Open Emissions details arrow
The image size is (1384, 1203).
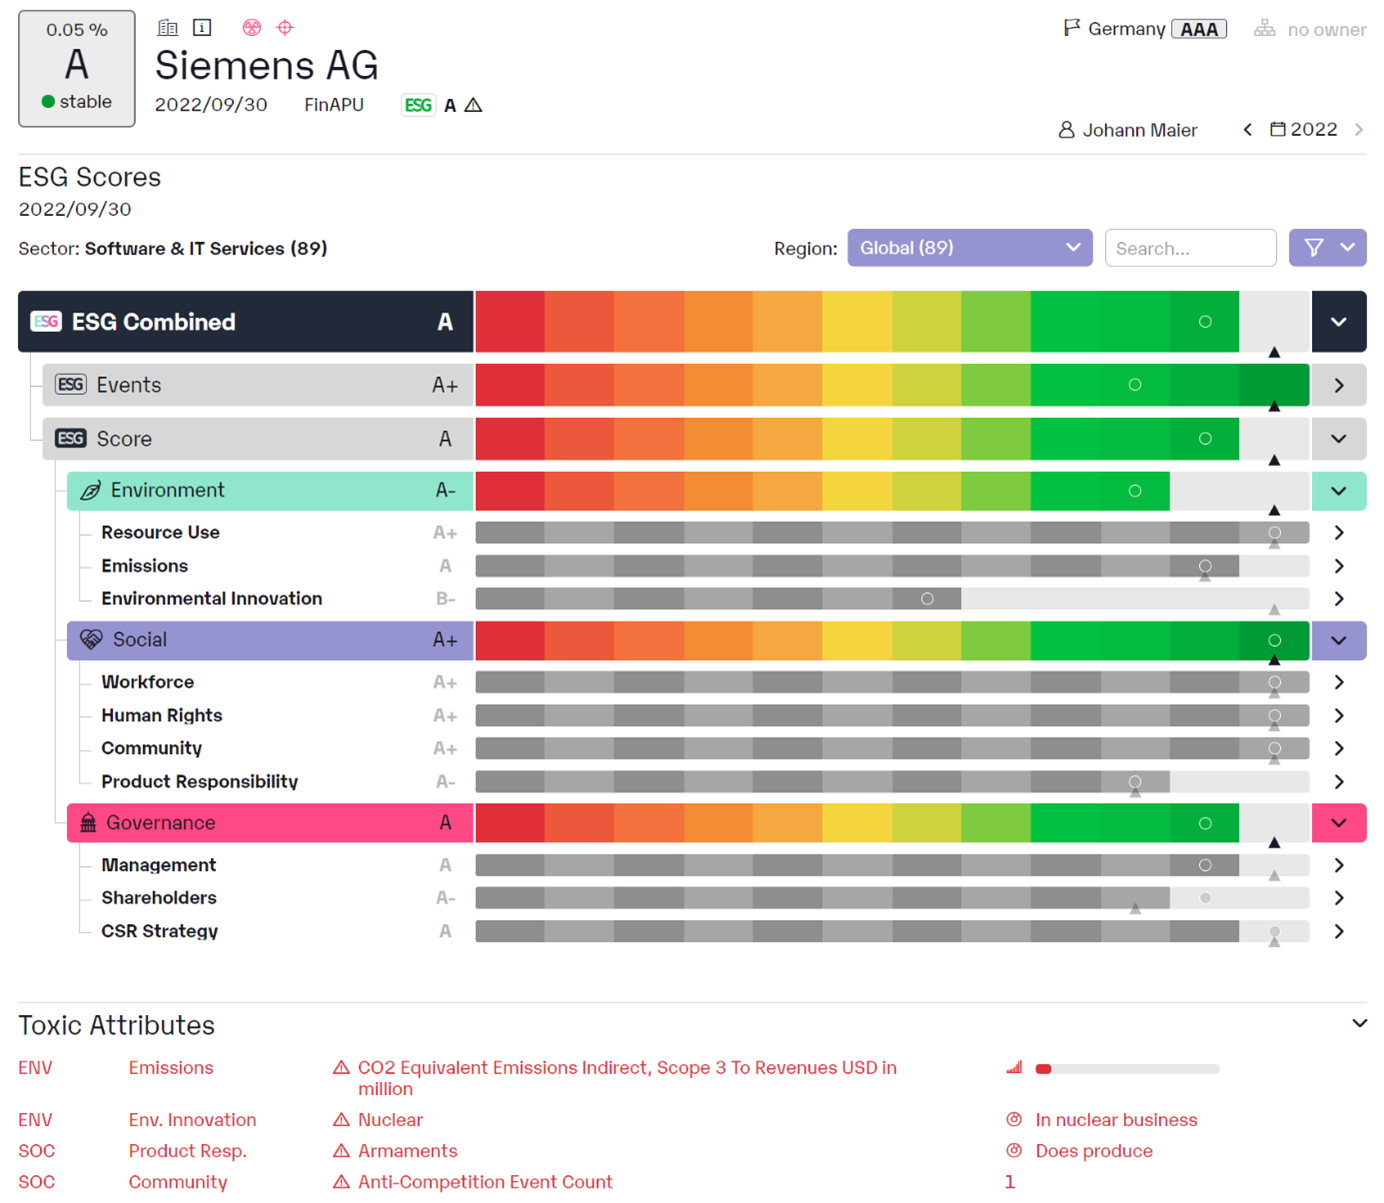(1339, 566)
